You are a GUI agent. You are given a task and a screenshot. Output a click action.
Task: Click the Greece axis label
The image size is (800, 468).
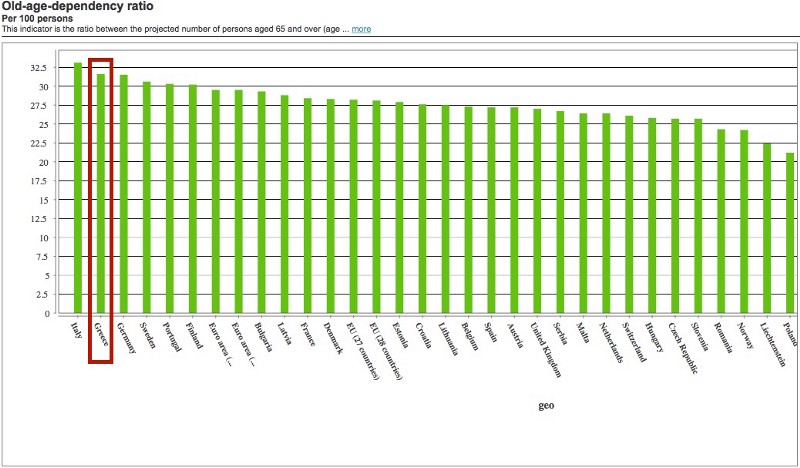[x=102, y=334]
